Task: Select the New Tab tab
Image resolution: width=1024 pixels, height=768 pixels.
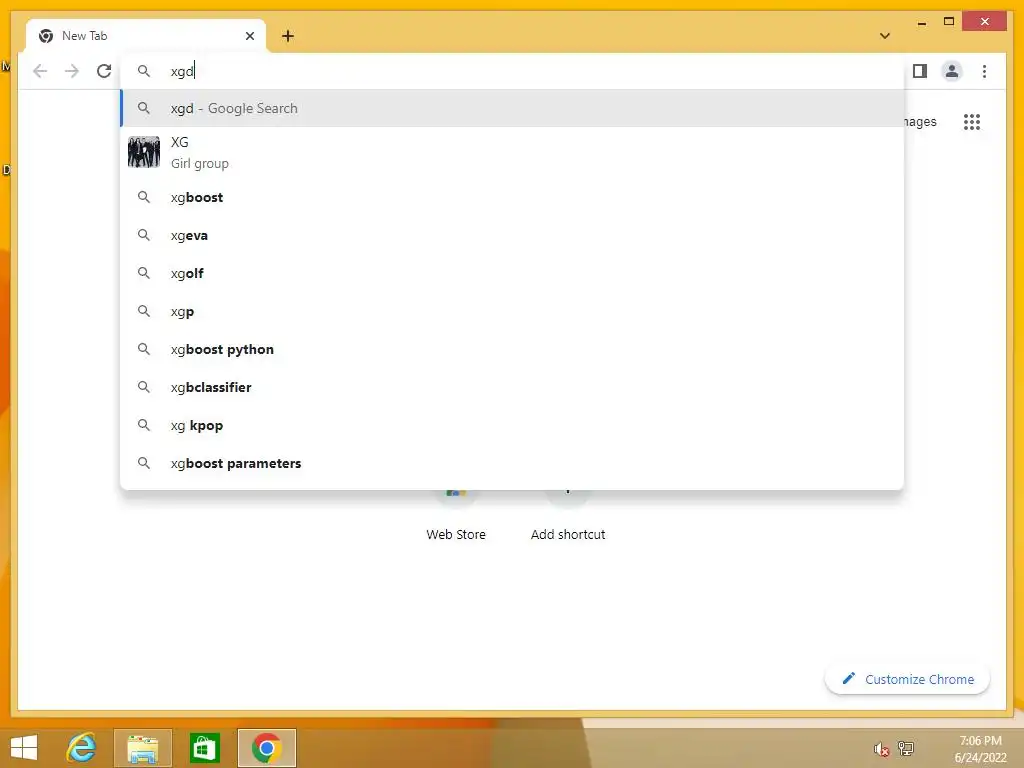Action: 146,36
